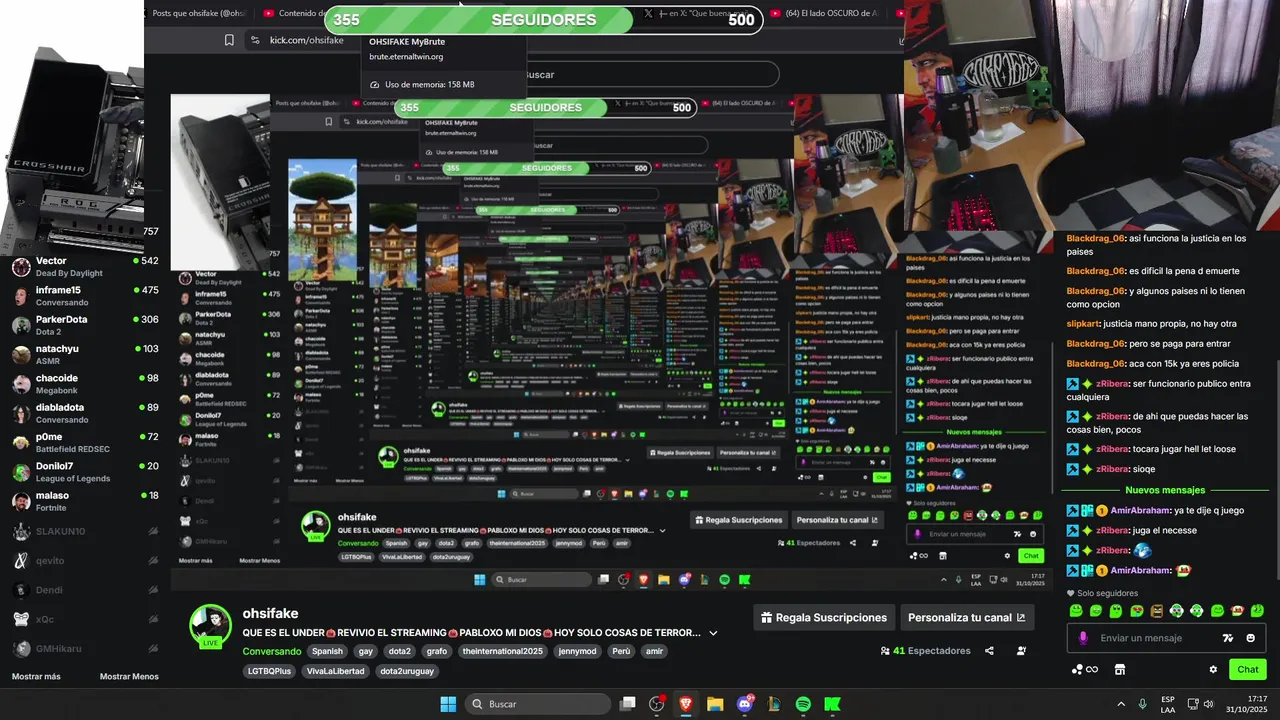Viewport: 1280px width, 720px height.
Task: Click the bookmark icon in address bar
Action: (x=229, y=40)
